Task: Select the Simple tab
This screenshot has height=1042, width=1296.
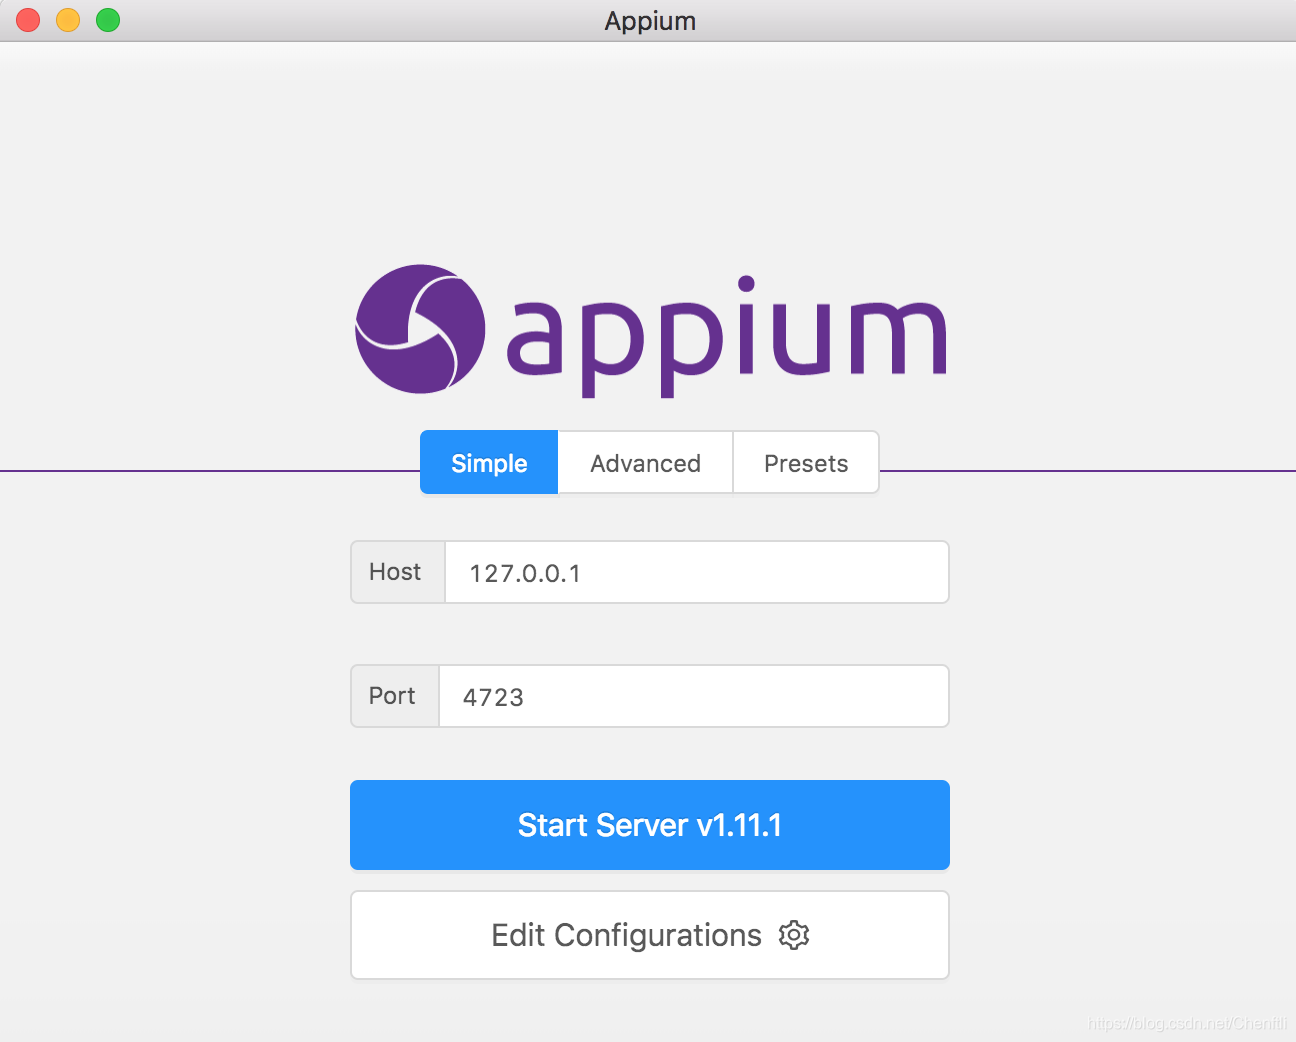Action: 489,463
